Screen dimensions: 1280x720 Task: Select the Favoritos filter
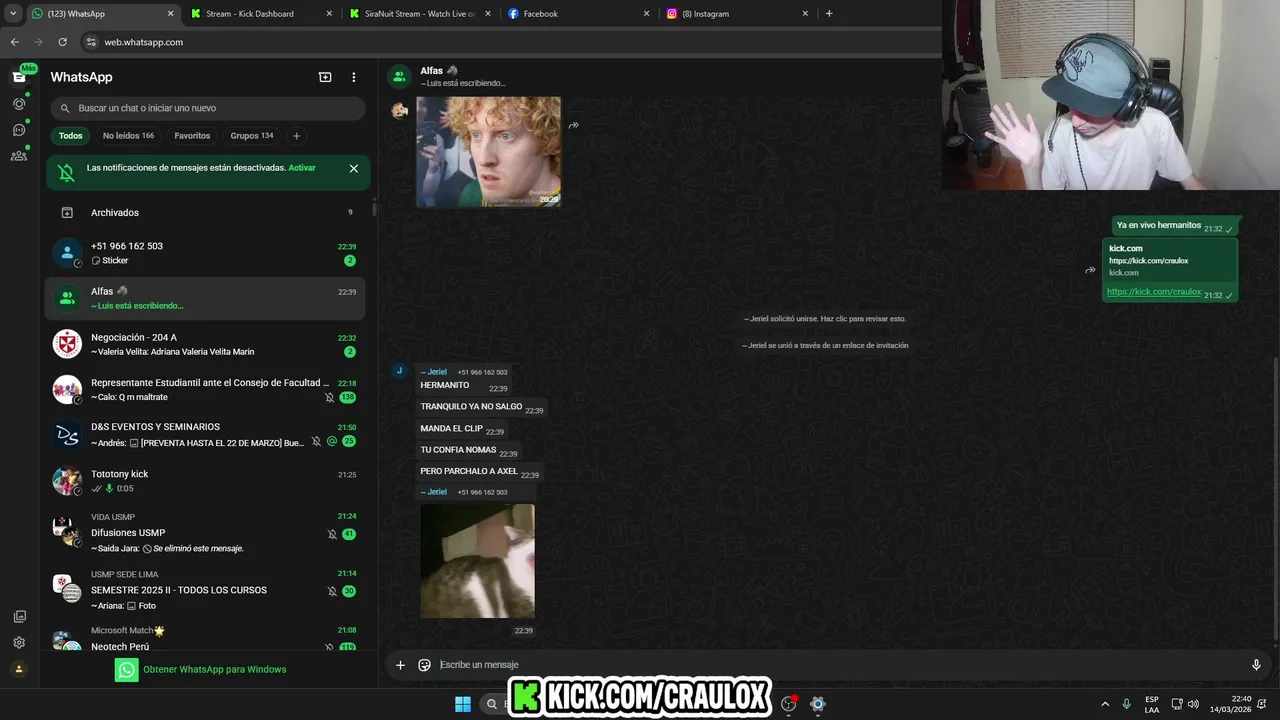192,136
